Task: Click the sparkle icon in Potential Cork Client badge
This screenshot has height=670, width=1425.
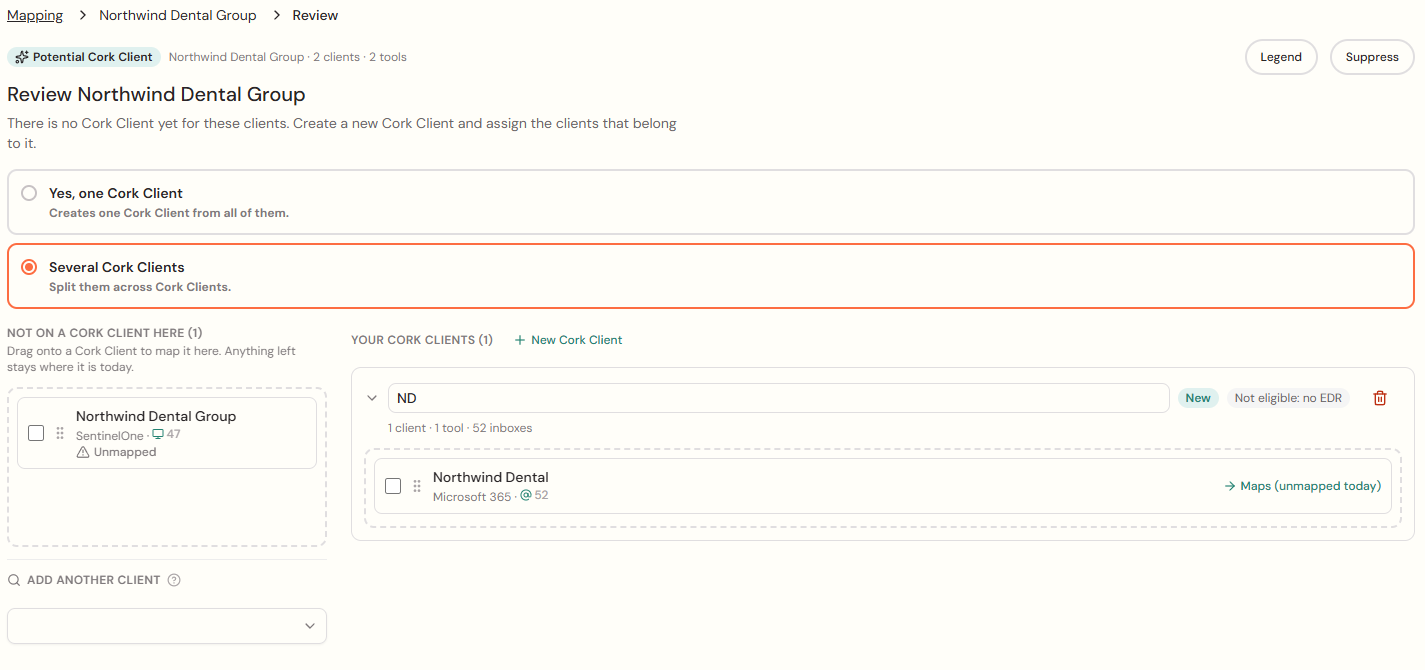Action: (22, 57)
